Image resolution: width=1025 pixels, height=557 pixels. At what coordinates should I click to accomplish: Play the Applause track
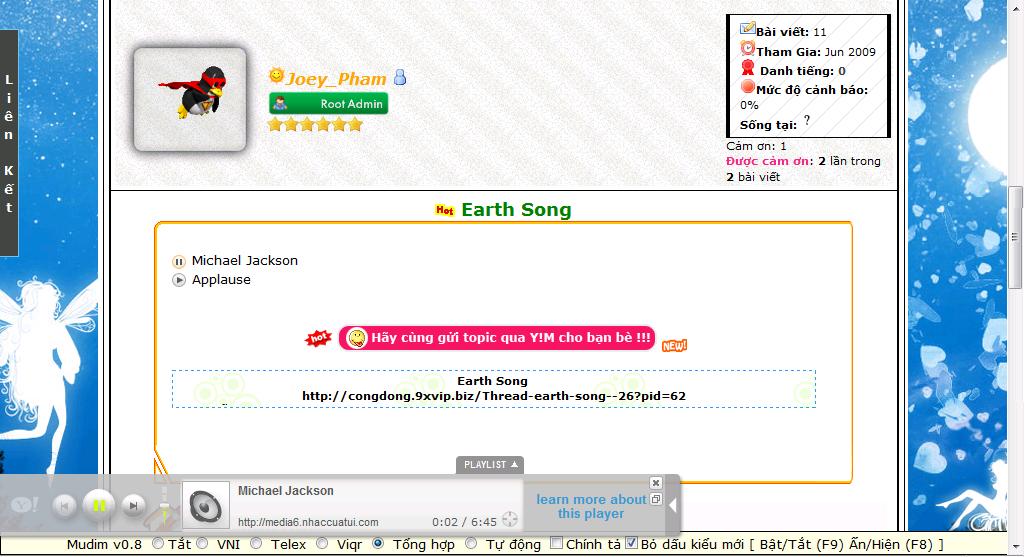[x=179, y=281]
